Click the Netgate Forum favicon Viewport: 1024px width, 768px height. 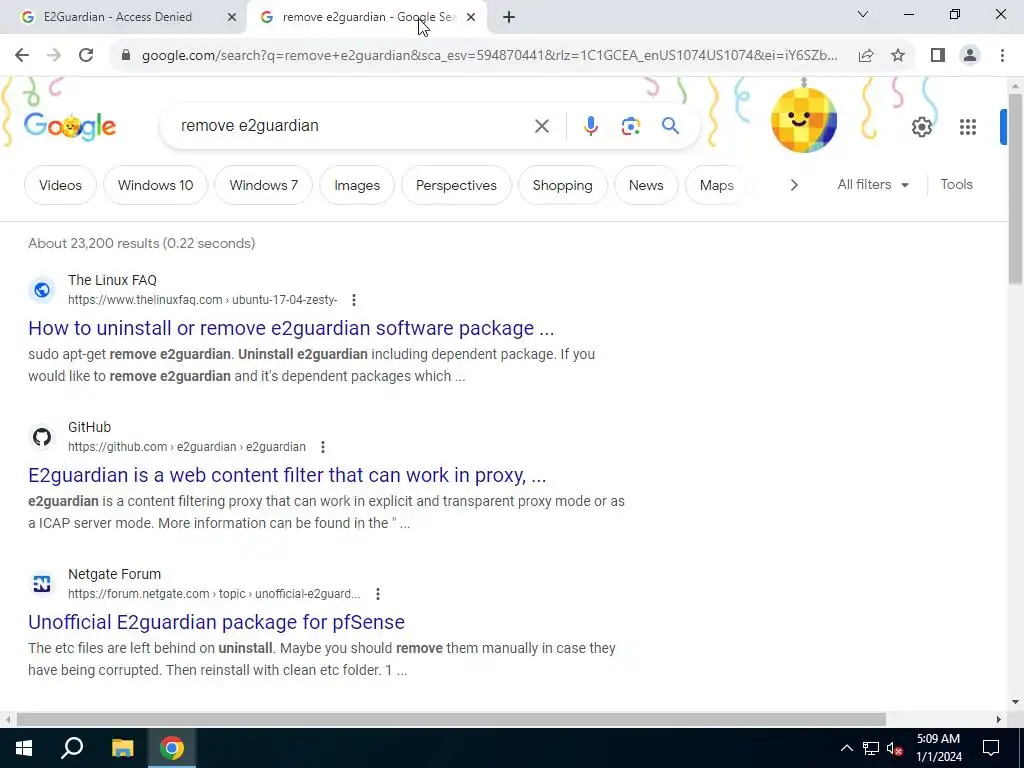[42, 583]
